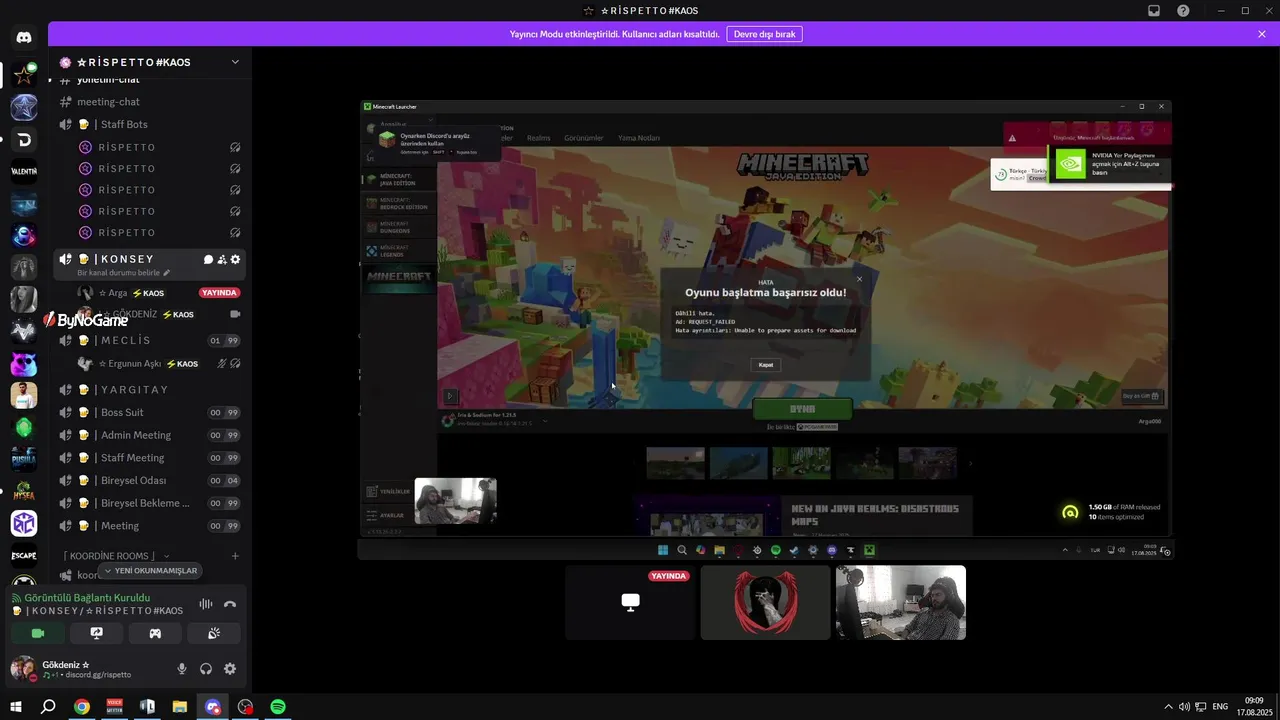Open the HYSEA server icon
Image resolution: width=1280 pixels, height=720 pixels.
click(x=24, y=491)
